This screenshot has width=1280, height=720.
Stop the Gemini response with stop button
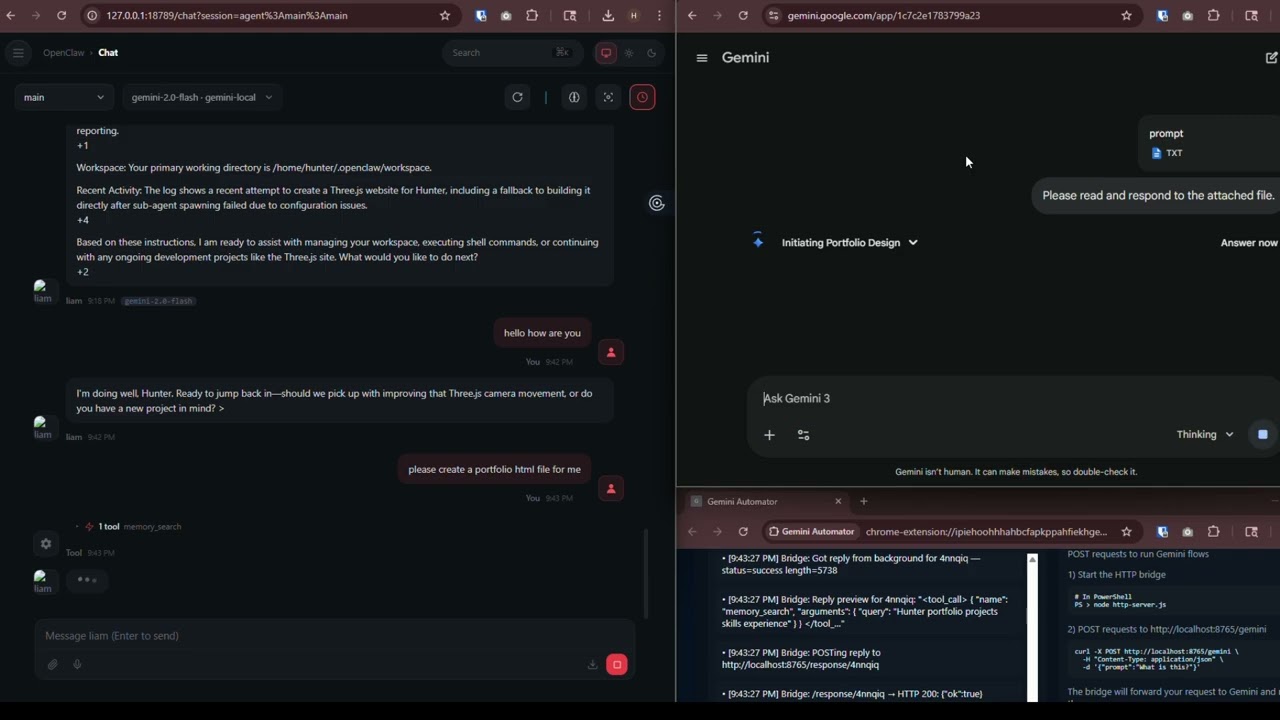tap(1263, 434)
